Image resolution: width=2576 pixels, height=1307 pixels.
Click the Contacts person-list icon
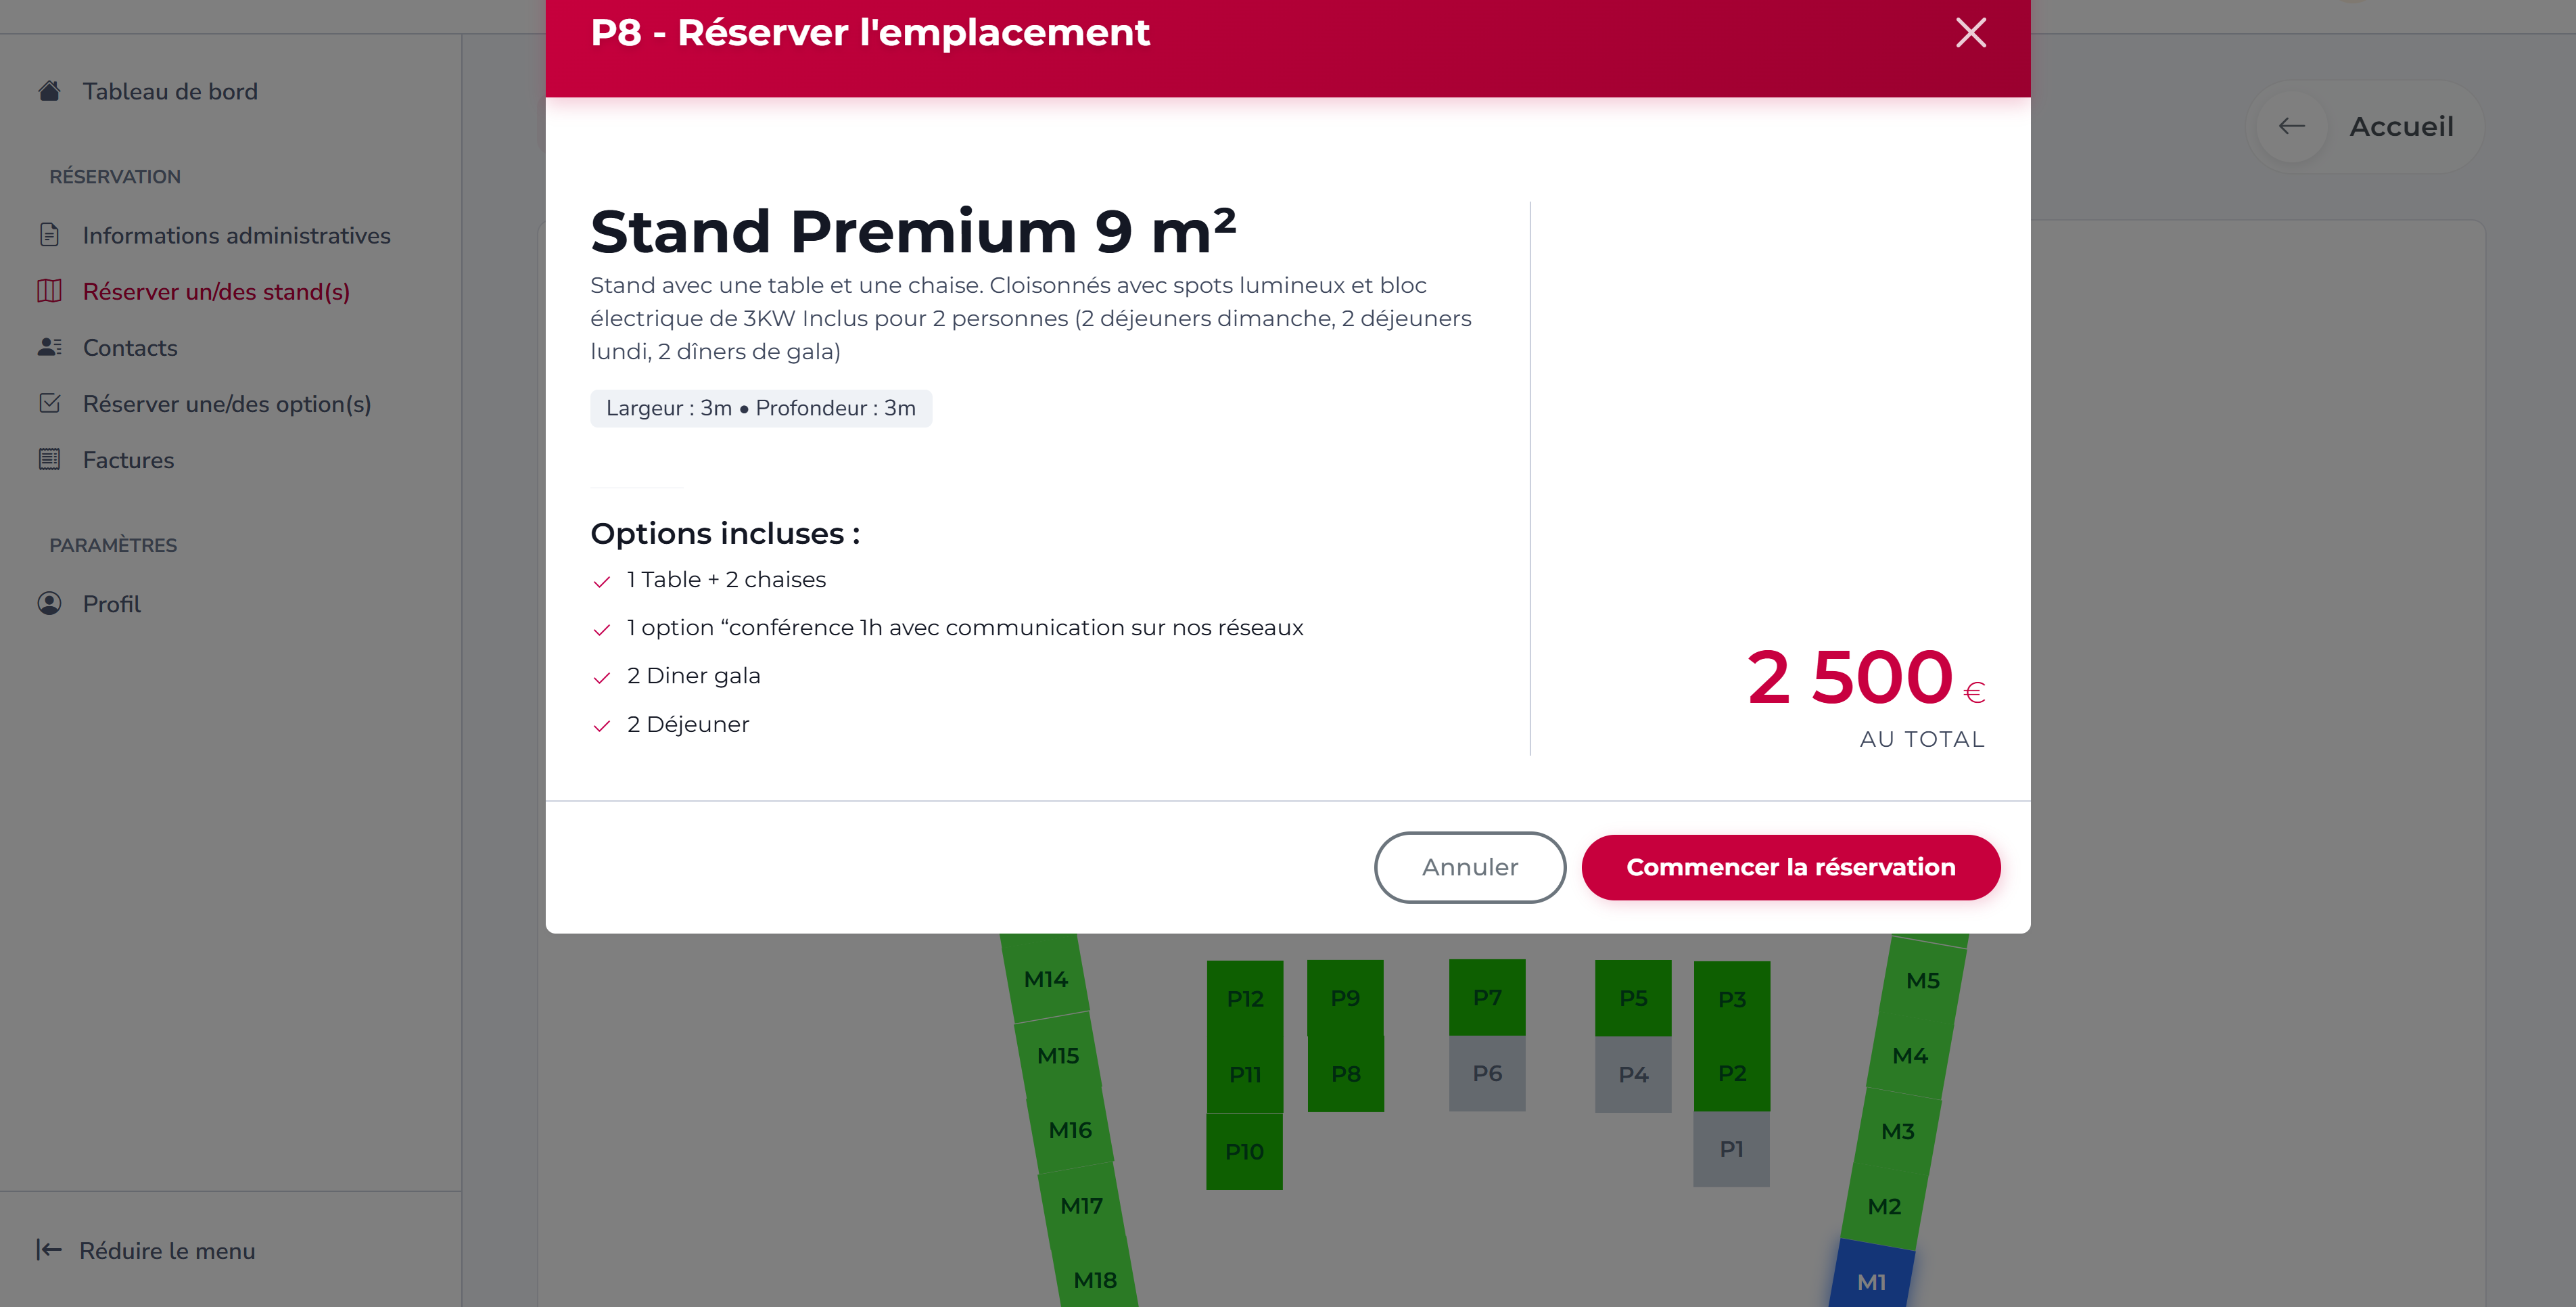tap(49, 347)
